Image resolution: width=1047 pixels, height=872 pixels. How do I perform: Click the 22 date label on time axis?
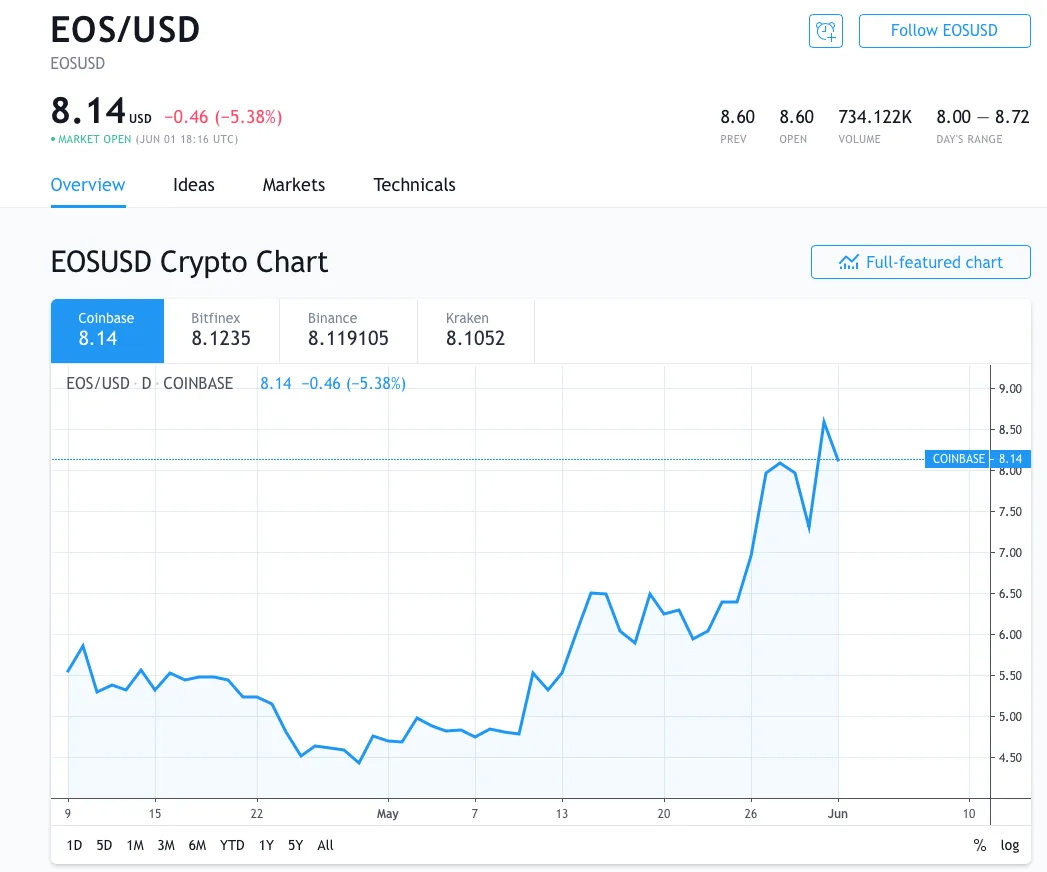click(257, 813)
